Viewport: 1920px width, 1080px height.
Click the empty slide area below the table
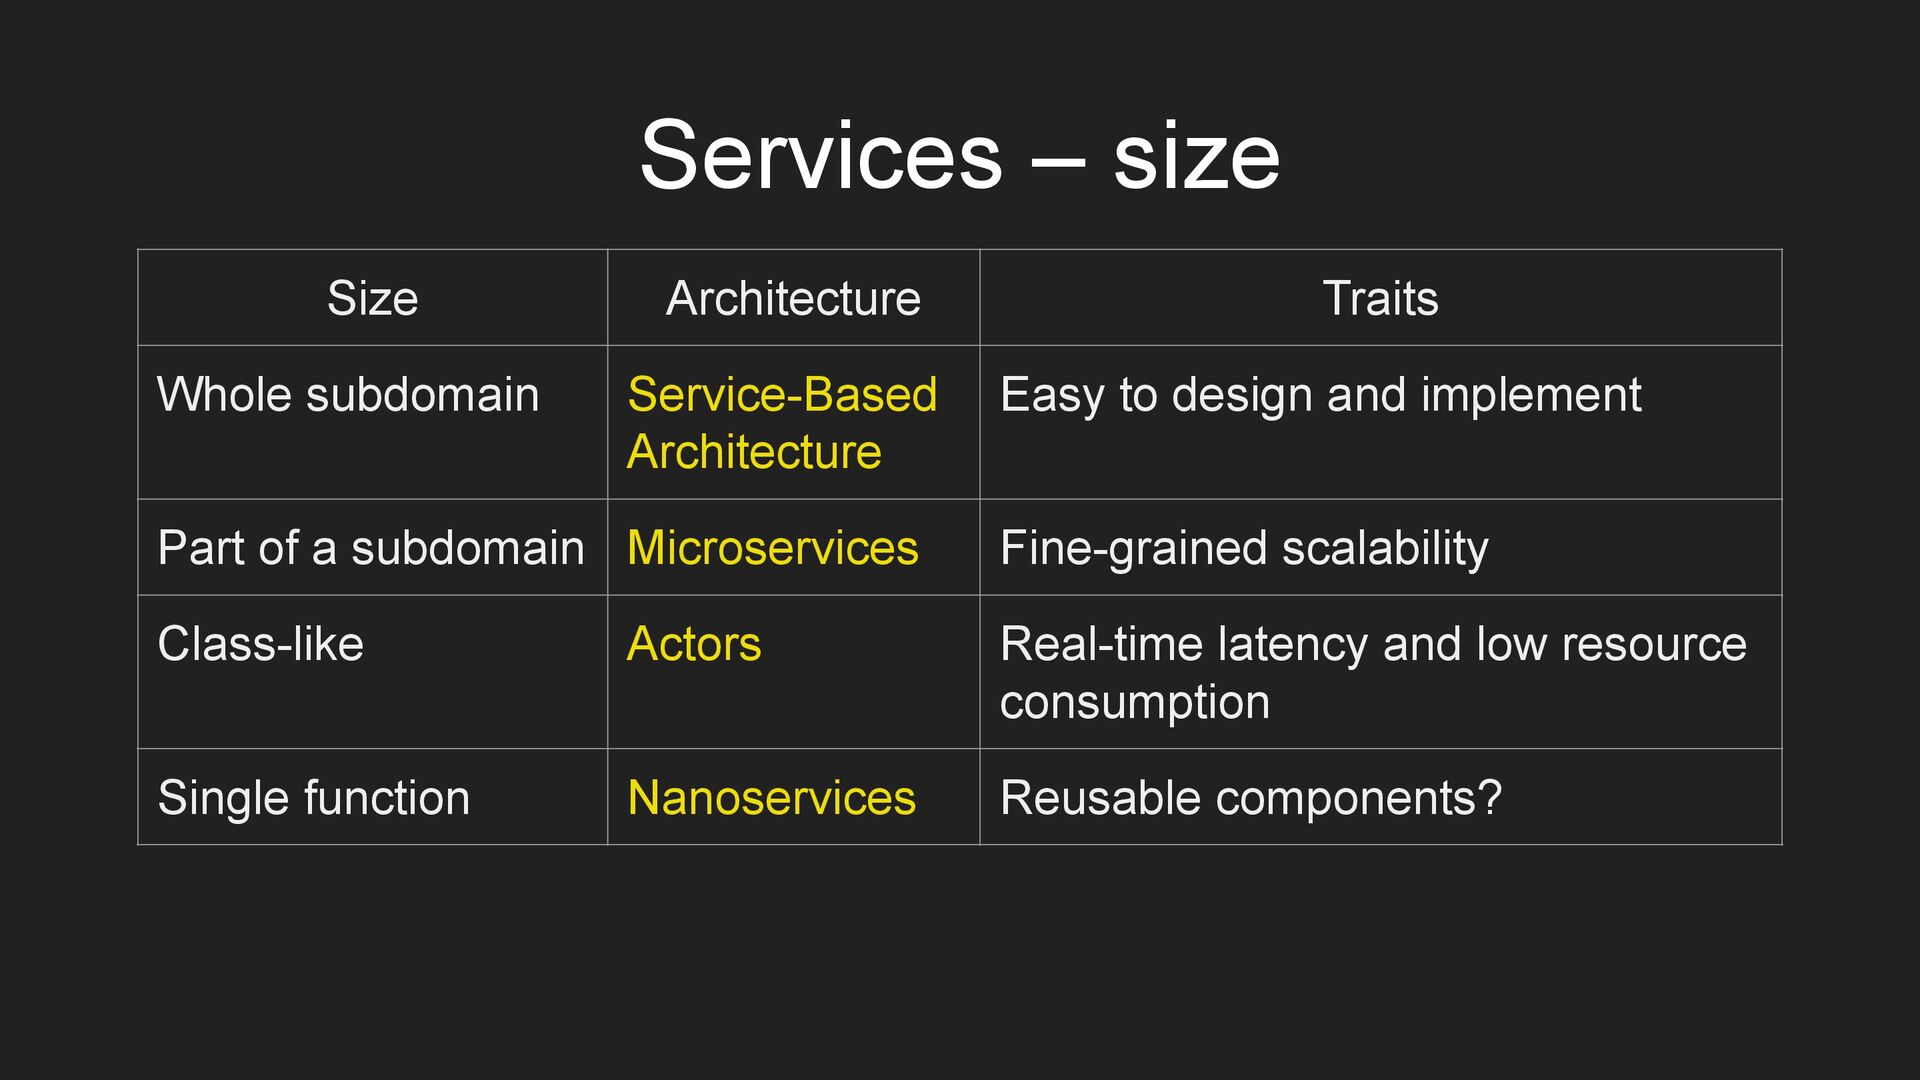[x=960, y=960]
